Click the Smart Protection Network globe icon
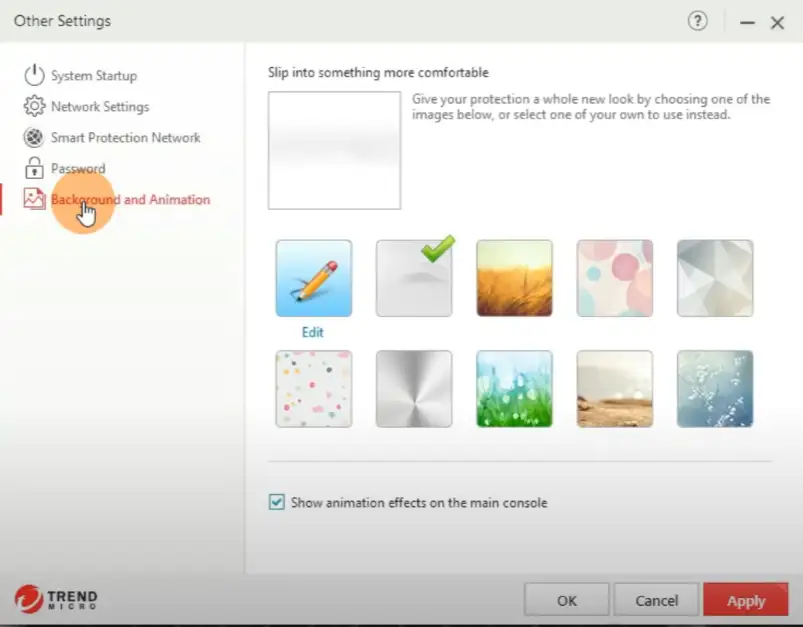This screenshot has height=627, width=803. [35, 138]
